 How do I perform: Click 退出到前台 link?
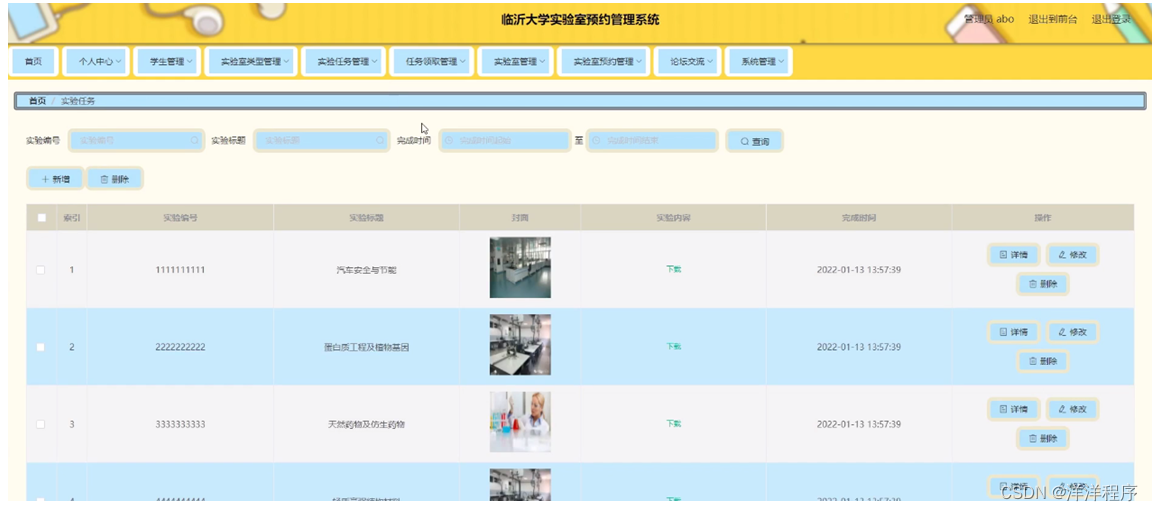(1052, 20)
